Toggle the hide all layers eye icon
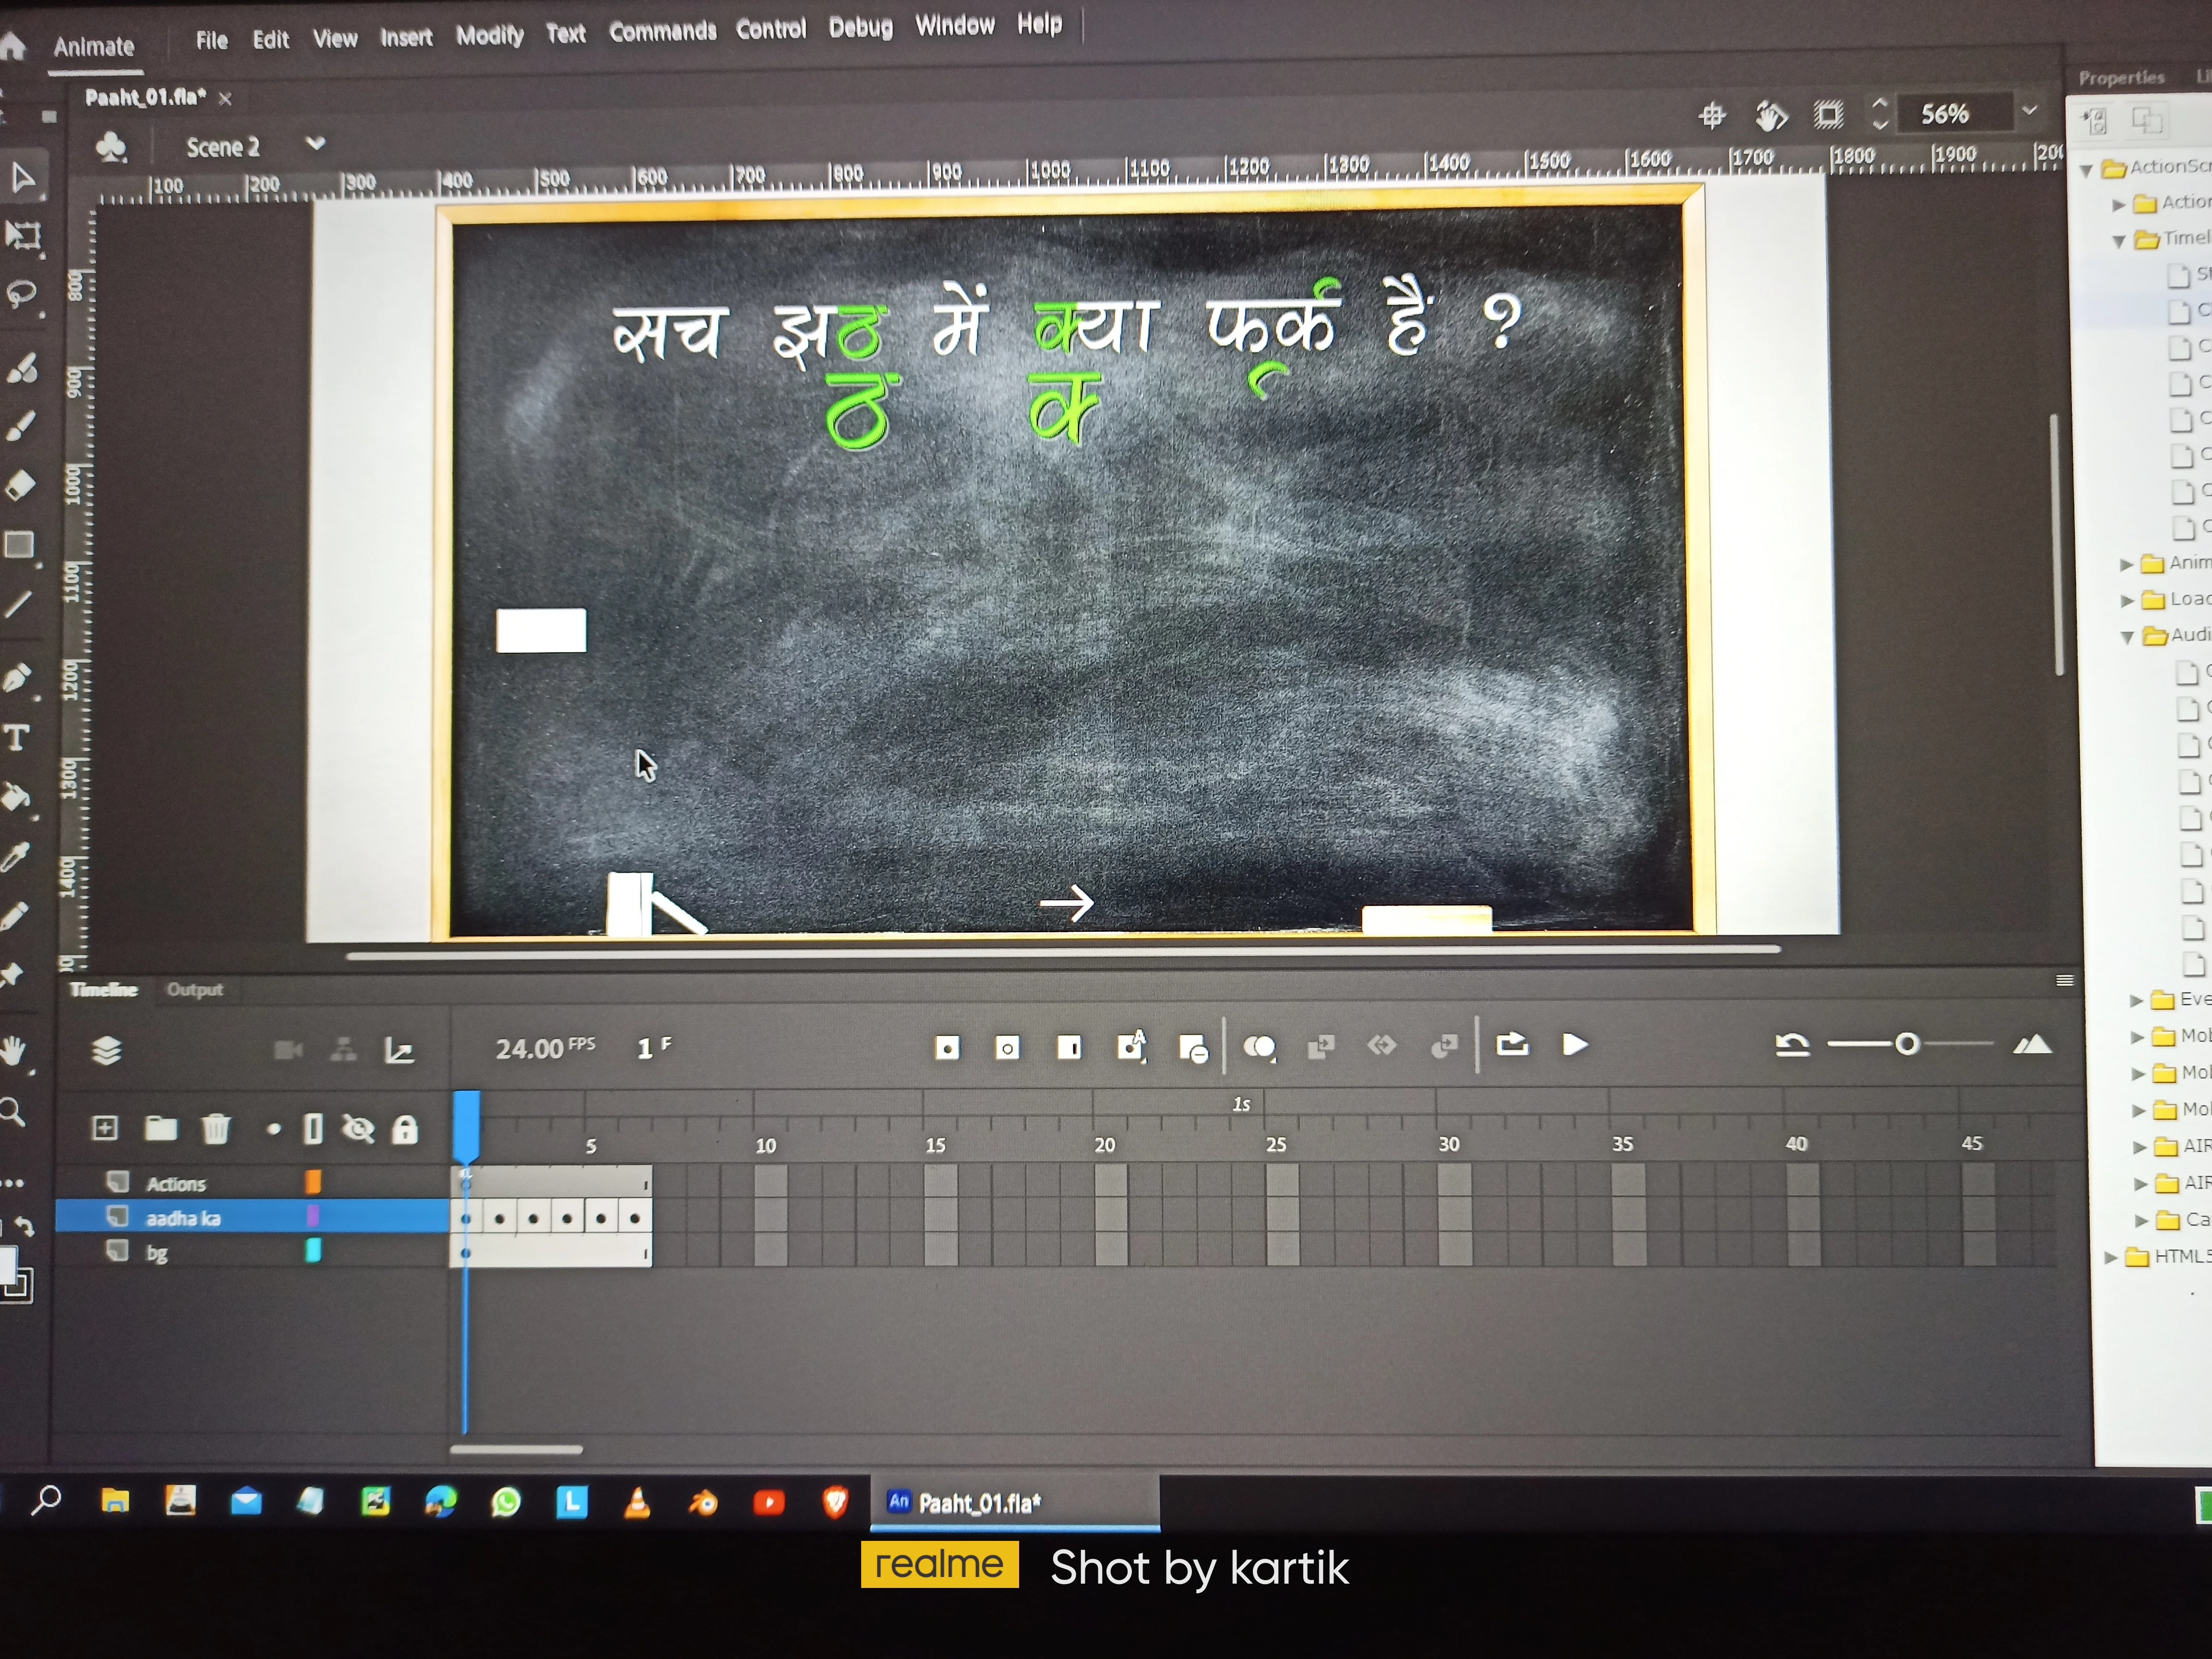The width and height of the screenshot is (2212, 1659). tap(357, 1129)
